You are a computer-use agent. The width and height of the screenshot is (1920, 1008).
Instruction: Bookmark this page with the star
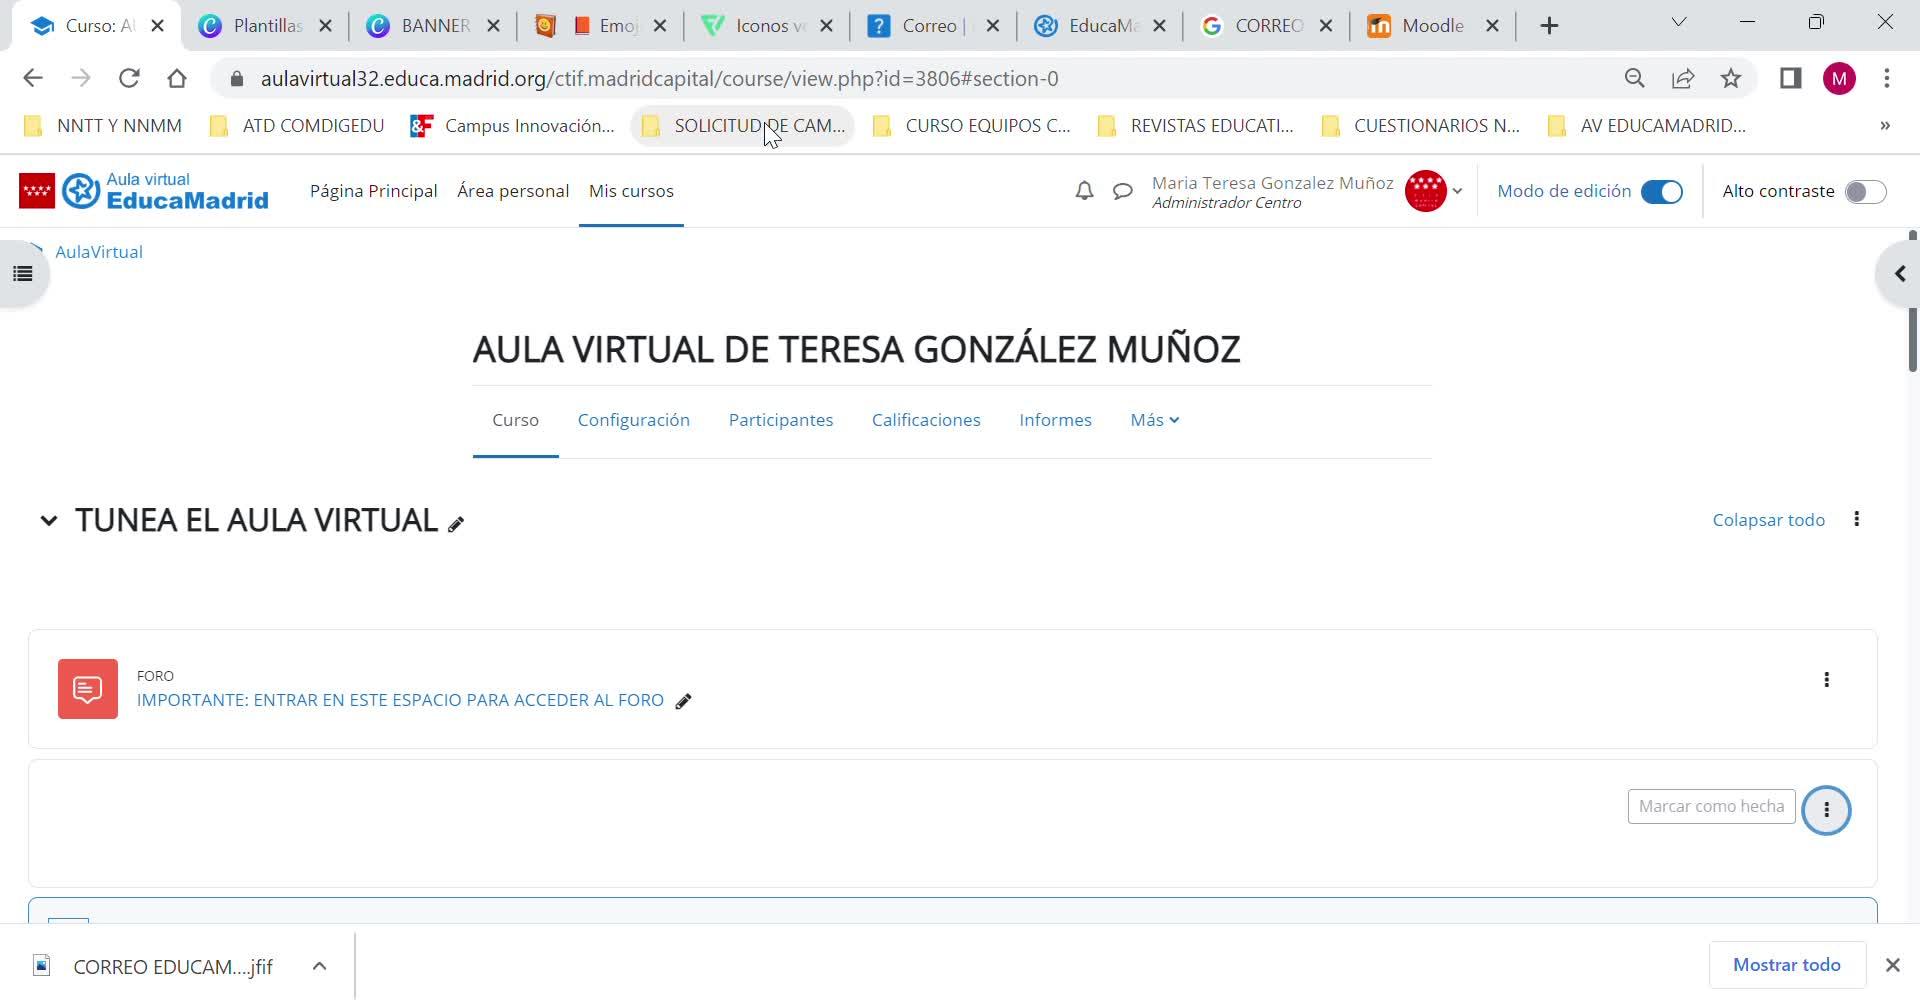(1731, 78)
